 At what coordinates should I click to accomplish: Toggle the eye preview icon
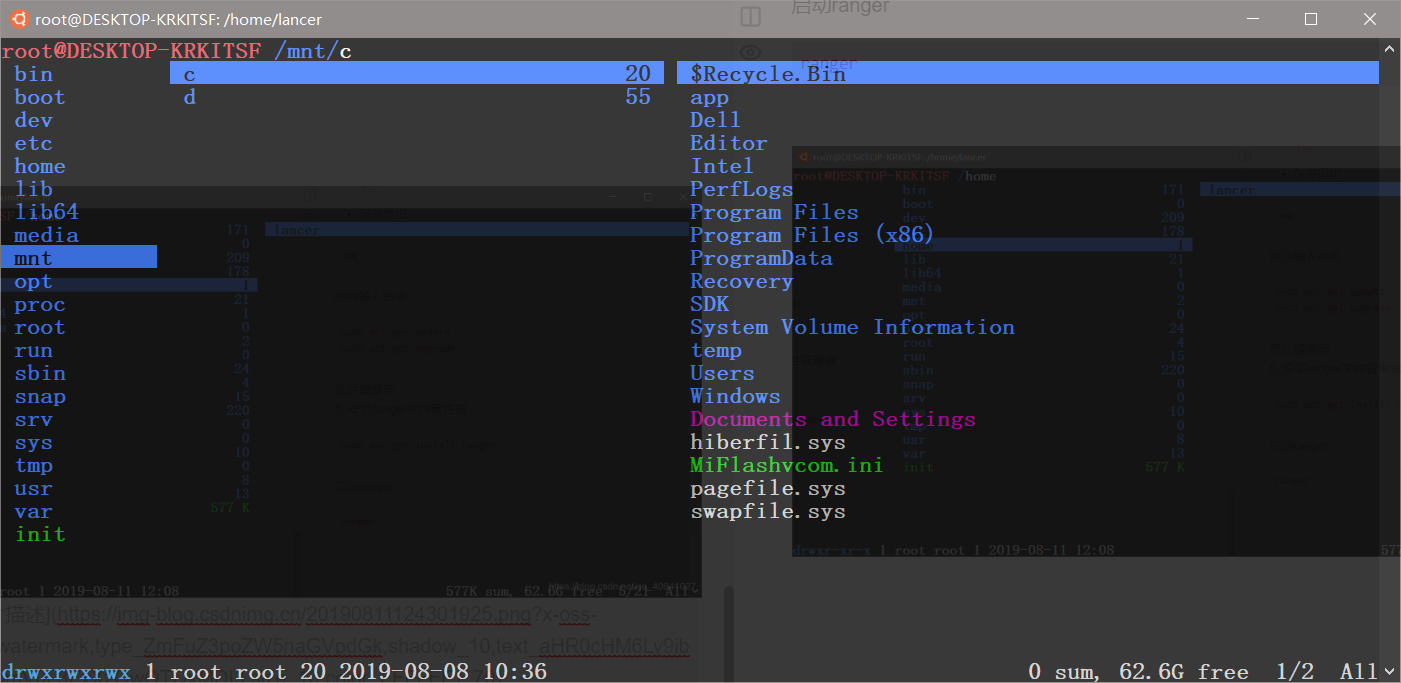tap(749, 51)
